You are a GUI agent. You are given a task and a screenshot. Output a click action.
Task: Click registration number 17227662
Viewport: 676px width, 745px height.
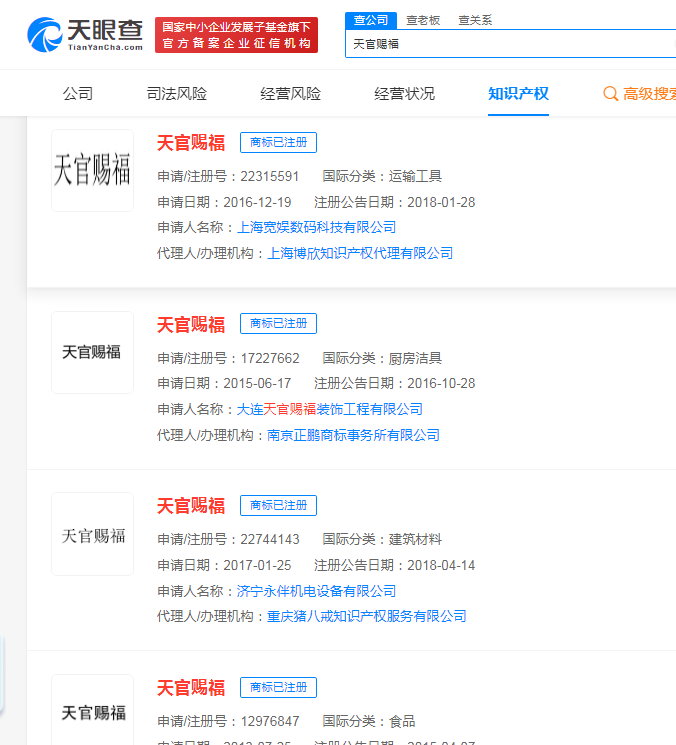coord(270,358)
